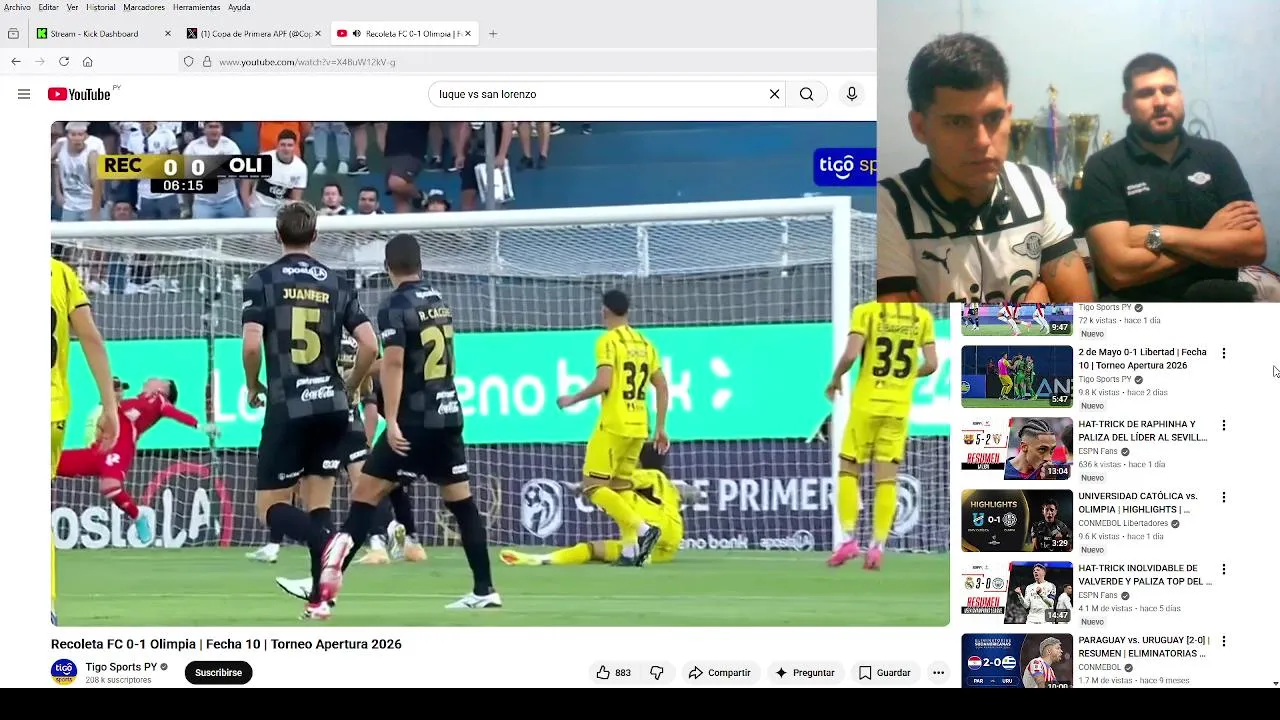This screenshot has height=720, width=1280.
Task: Open the Archivo menu
Action: [x=17, y=7]
